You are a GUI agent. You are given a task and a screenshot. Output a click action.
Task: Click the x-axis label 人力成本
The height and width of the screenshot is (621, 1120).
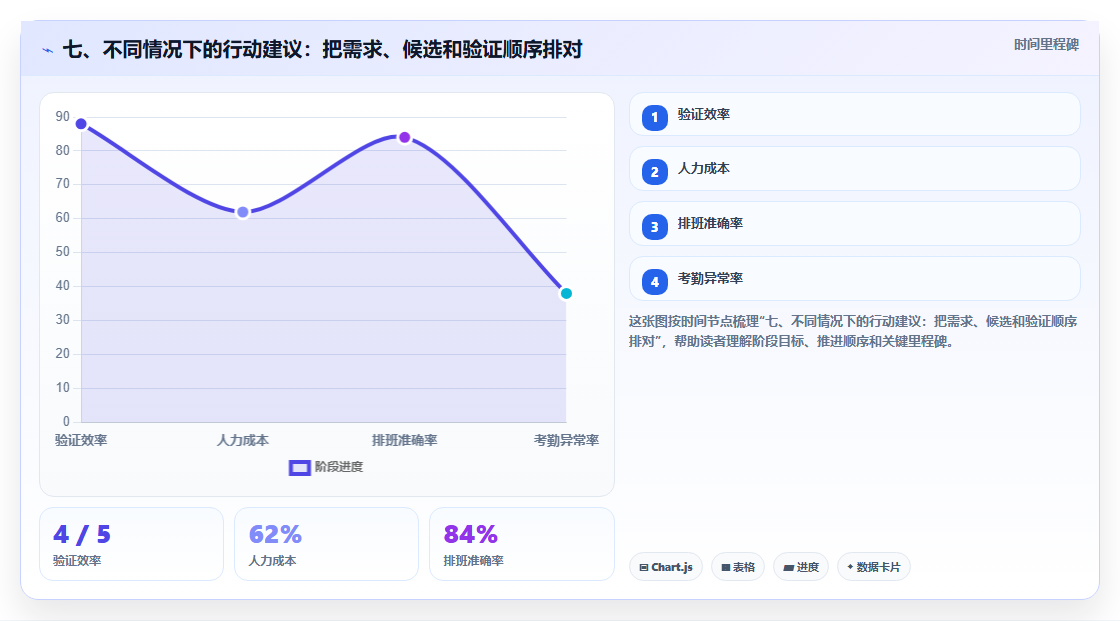click(x=243, y=440)
